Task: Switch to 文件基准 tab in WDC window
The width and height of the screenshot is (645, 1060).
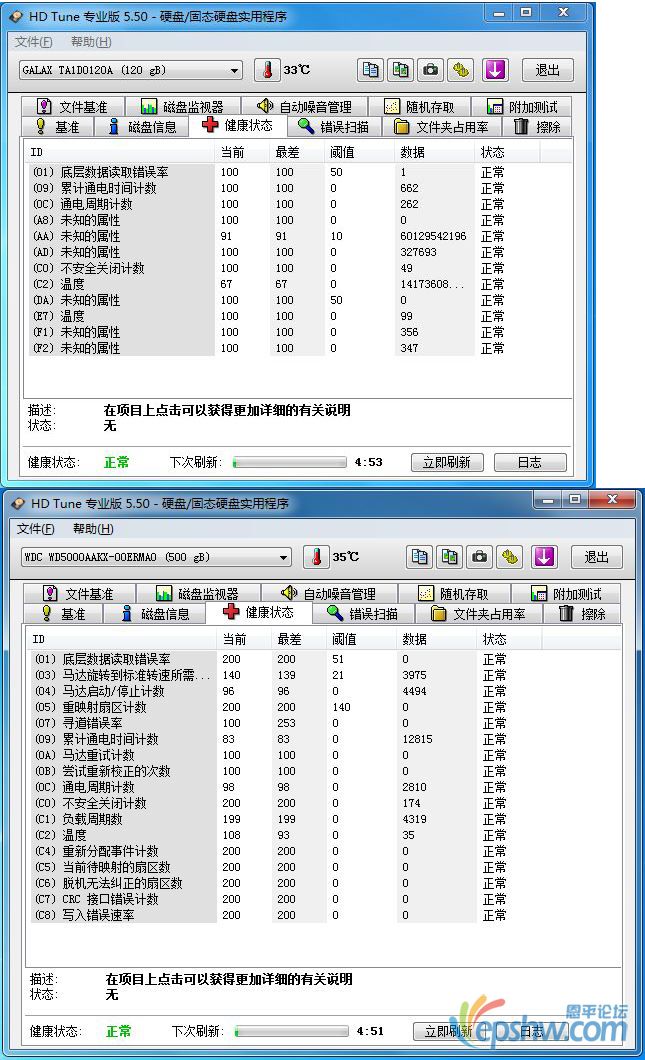Action: point(78,594)
